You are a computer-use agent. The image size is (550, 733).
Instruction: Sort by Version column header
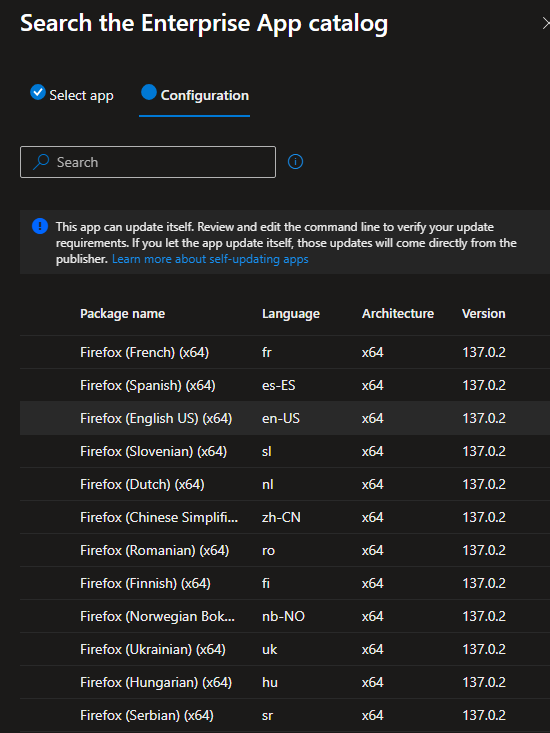(x=484, y=314)
